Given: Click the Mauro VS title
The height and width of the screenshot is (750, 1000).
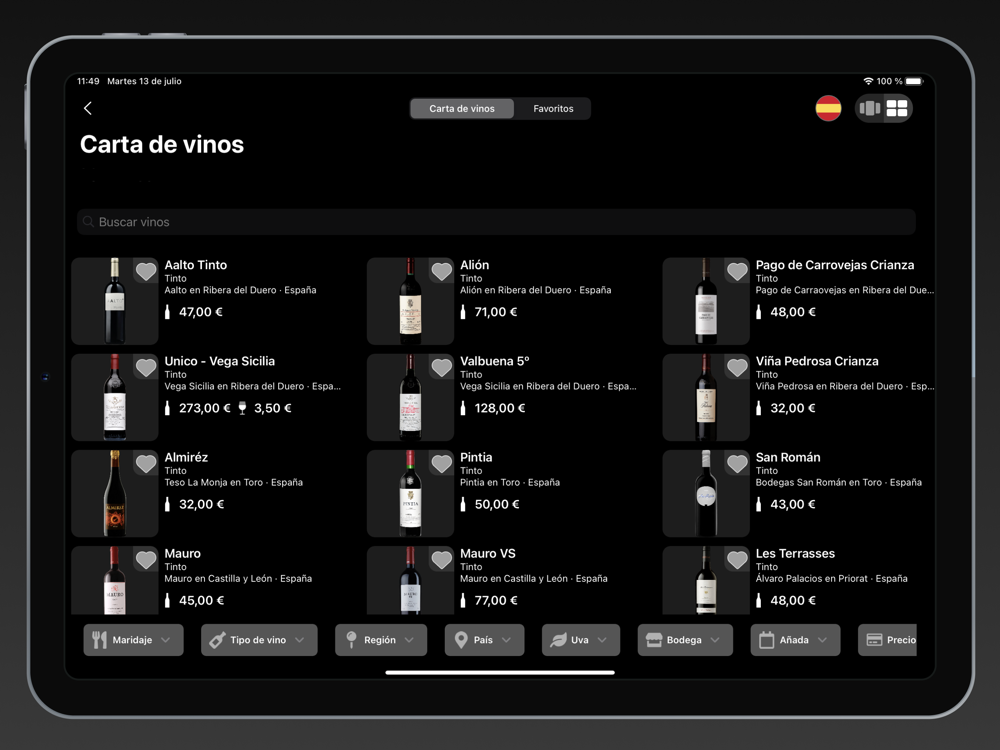Looking at the screenshot, I should coord(488,554).
